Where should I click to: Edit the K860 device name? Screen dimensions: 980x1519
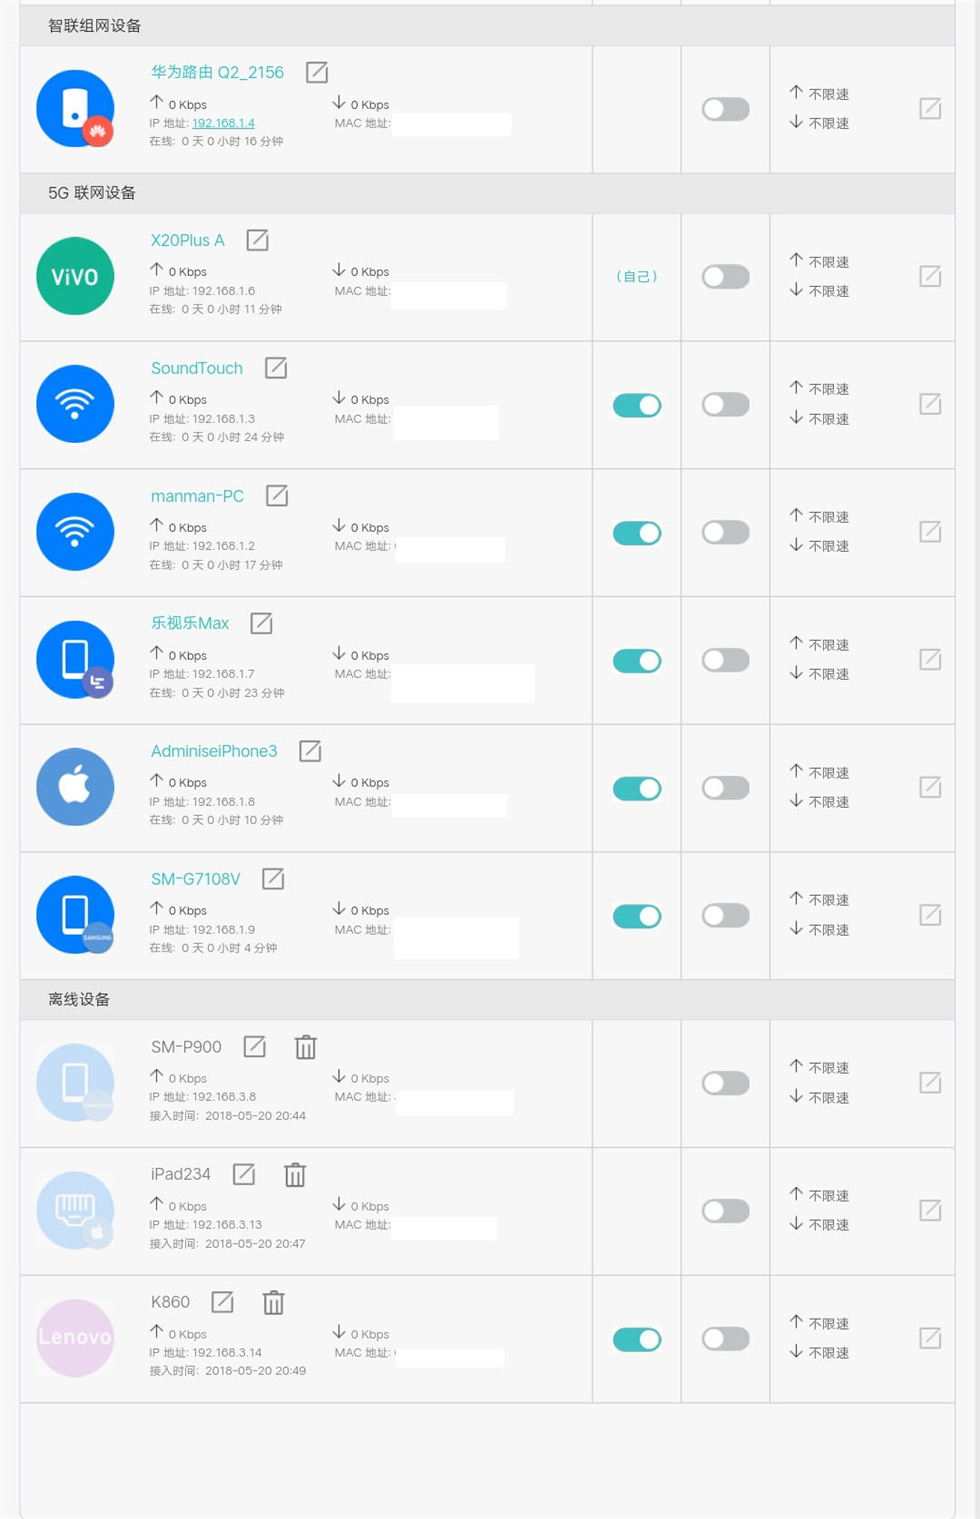click(x=221, y=1301)
